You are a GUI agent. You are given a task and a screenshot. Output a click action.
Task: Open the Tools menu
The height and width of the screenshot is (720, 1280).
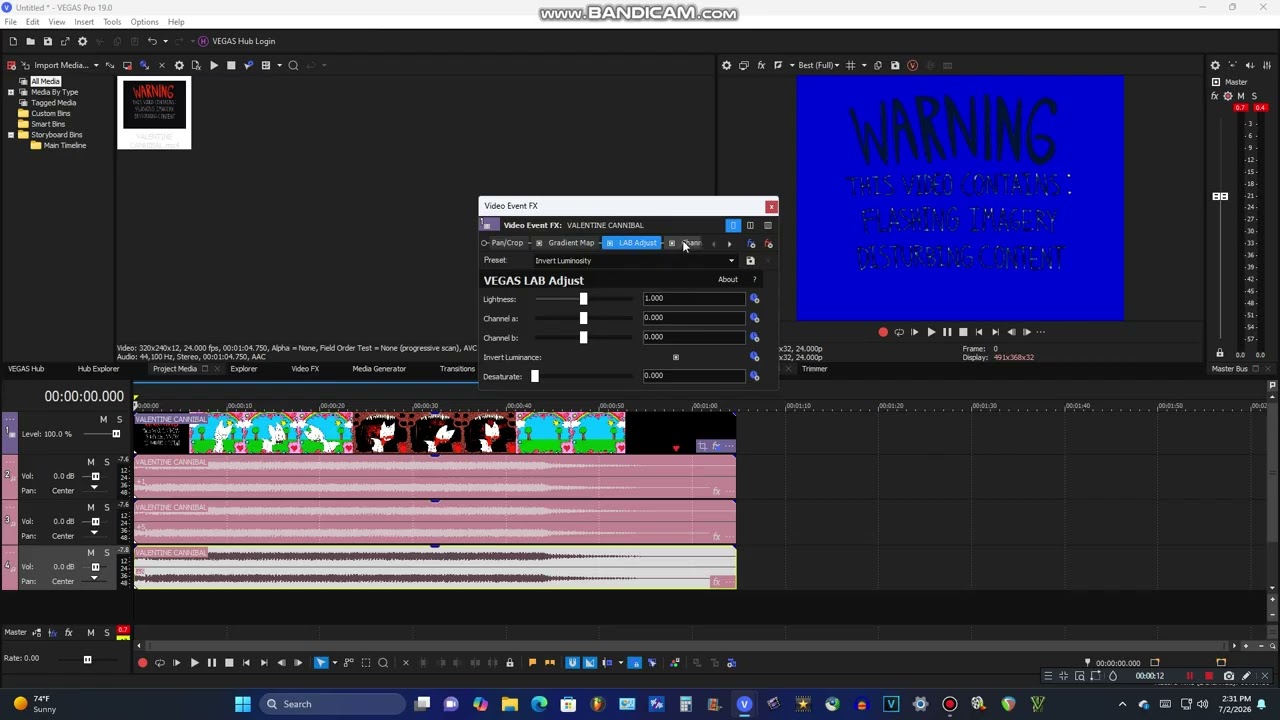coord(112,22)
